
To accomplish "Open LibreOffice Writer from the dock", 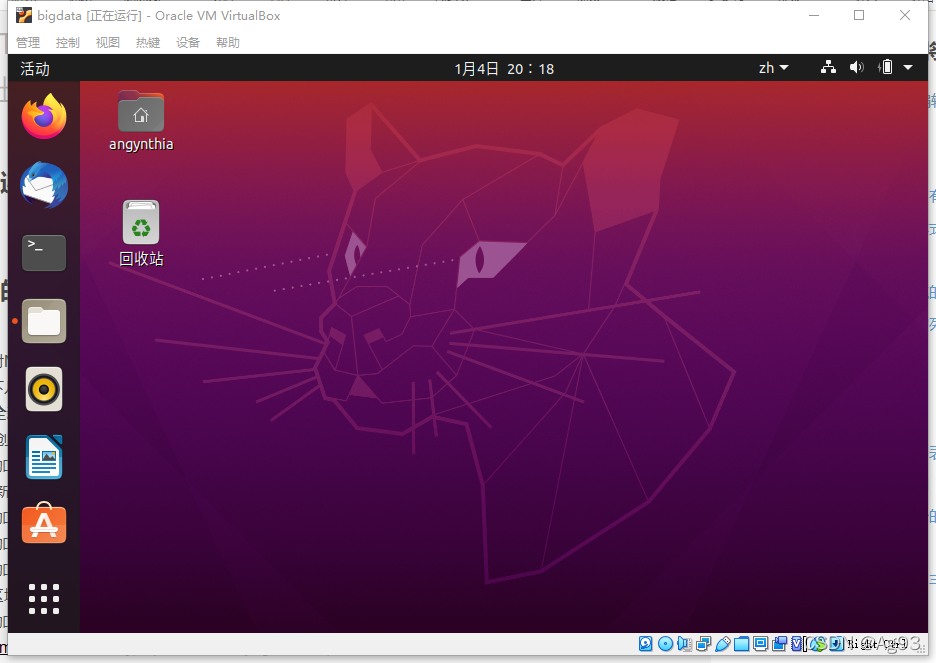I will 44,457.
